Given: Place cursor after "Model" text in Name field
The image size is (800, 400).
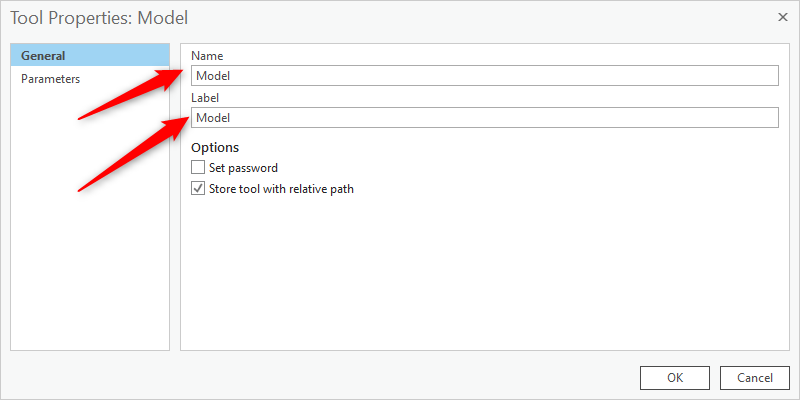Looking at the screenshot, I should tap(232, 76).
